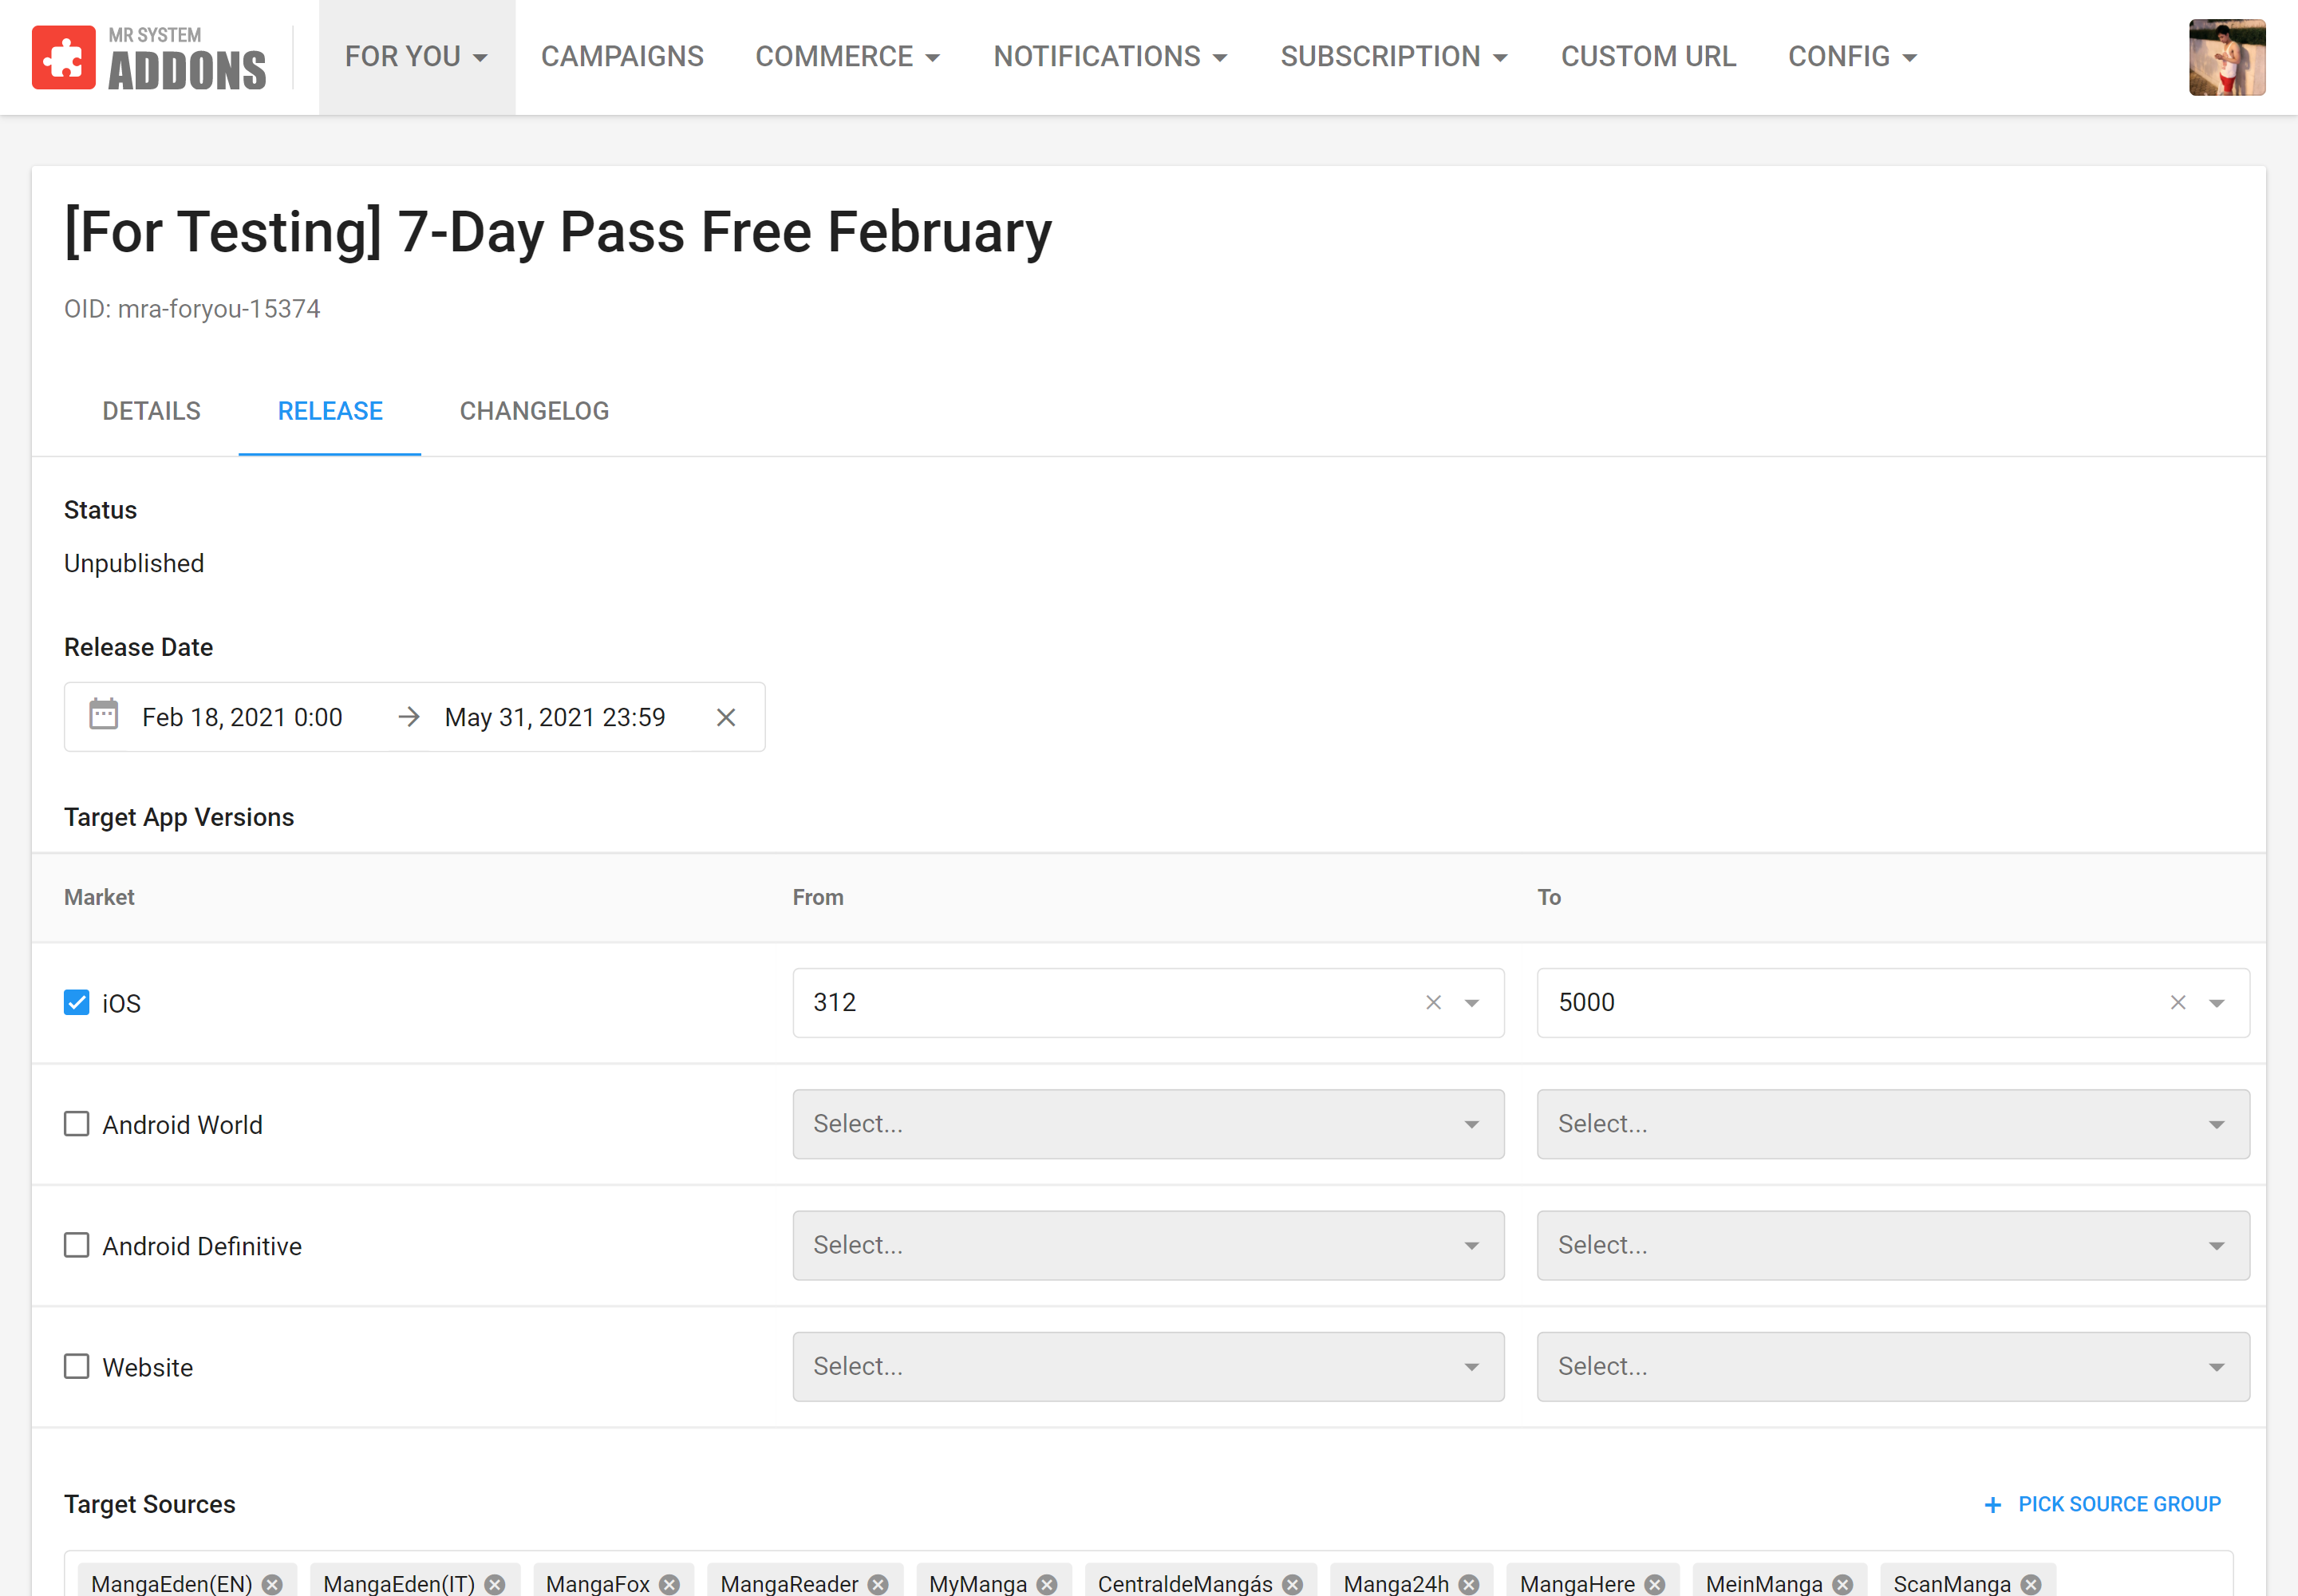2298x1596 pixels.
Task: Switch to the Changelog tab
Action: coord(534,411)
